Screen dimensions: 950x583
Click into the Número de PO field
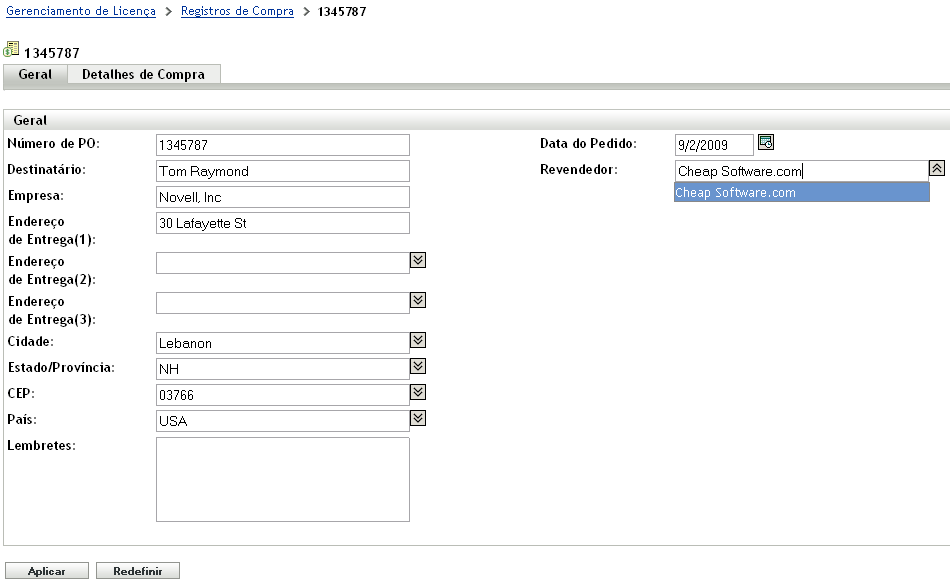point(283,145)
